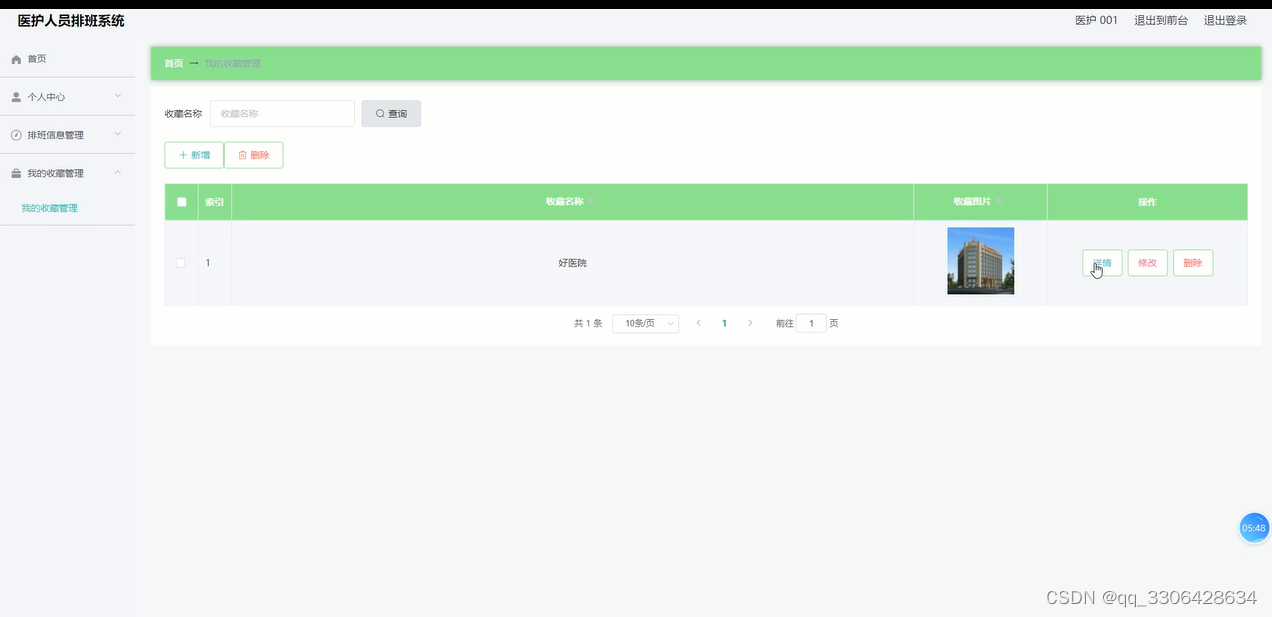Click the 新增 add button

point(194,155)
